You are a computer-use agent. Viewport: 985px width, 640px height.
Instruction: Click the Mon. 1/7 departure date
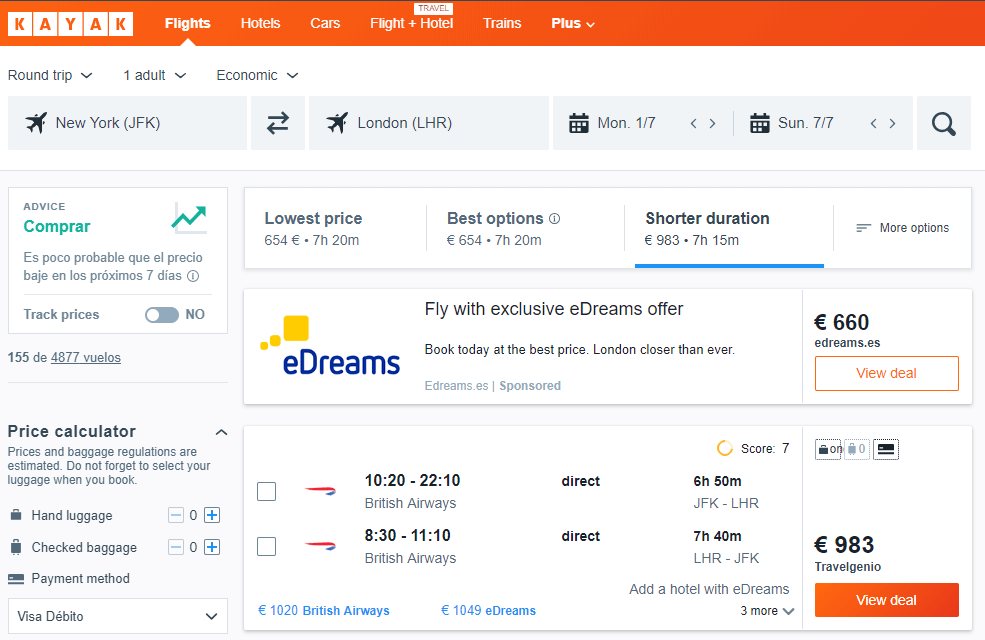click(626, 123)
